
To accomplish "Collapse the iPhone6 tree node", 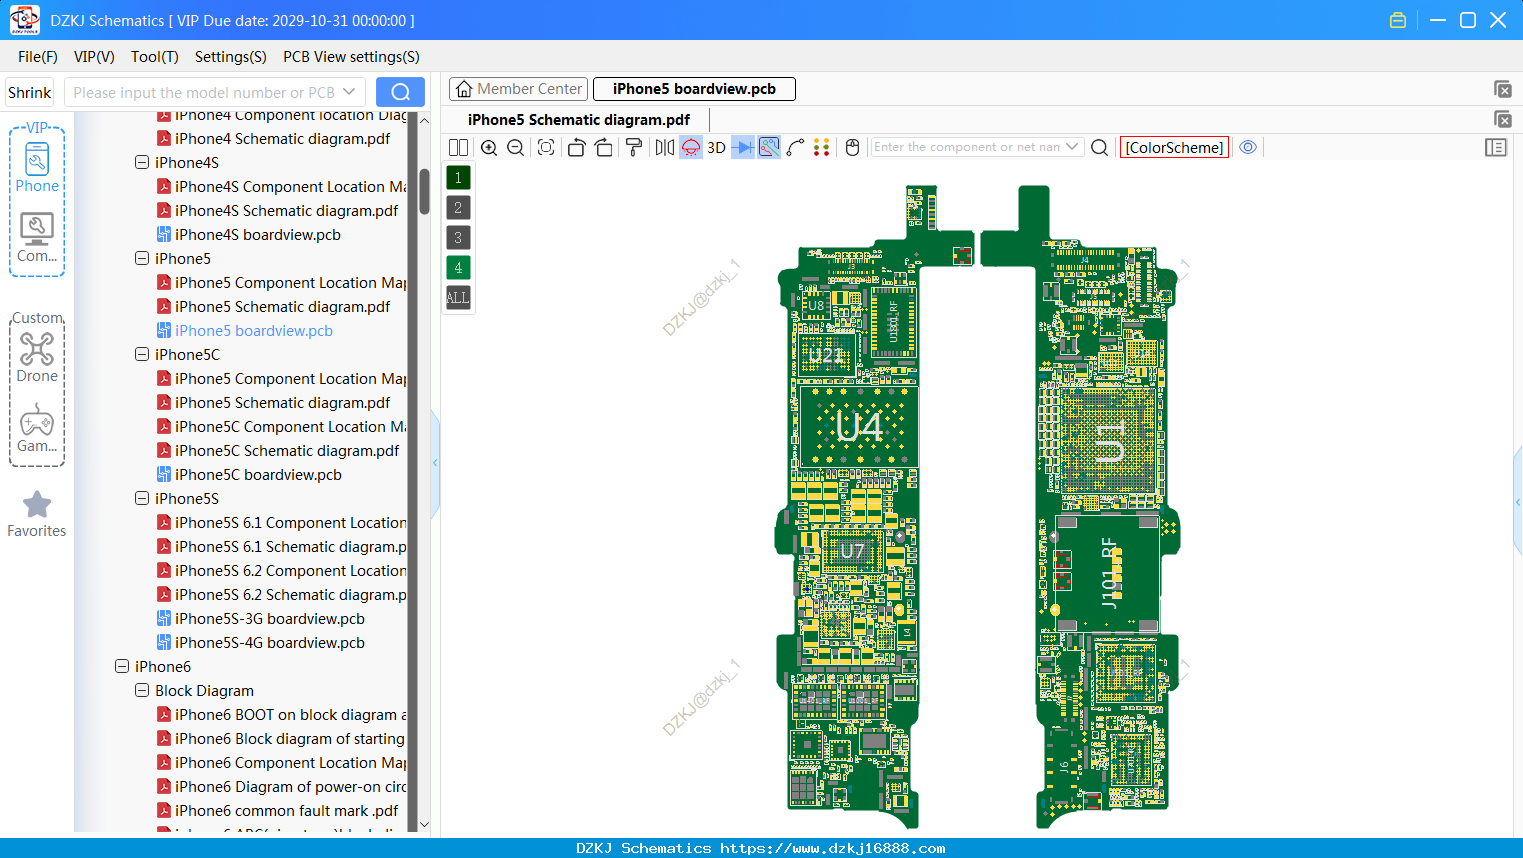I will pyautogui.click(x=122, y=666).
